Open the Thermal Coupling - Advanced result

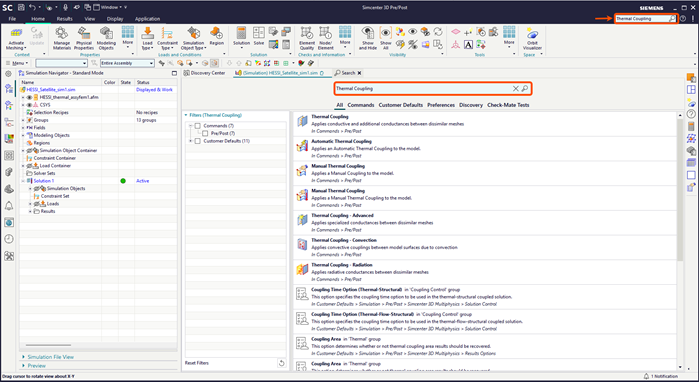(485, 222)
